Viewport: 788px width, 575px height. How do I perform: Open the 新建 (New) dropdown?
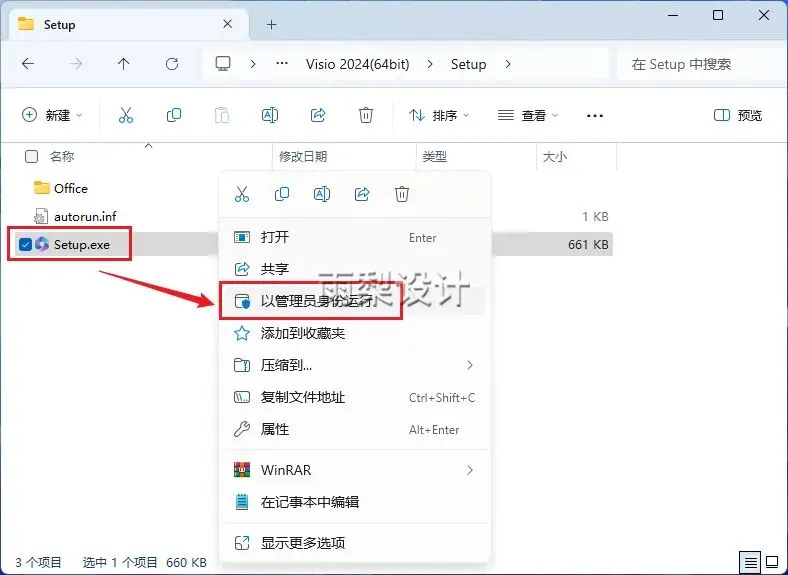[52, 116]
